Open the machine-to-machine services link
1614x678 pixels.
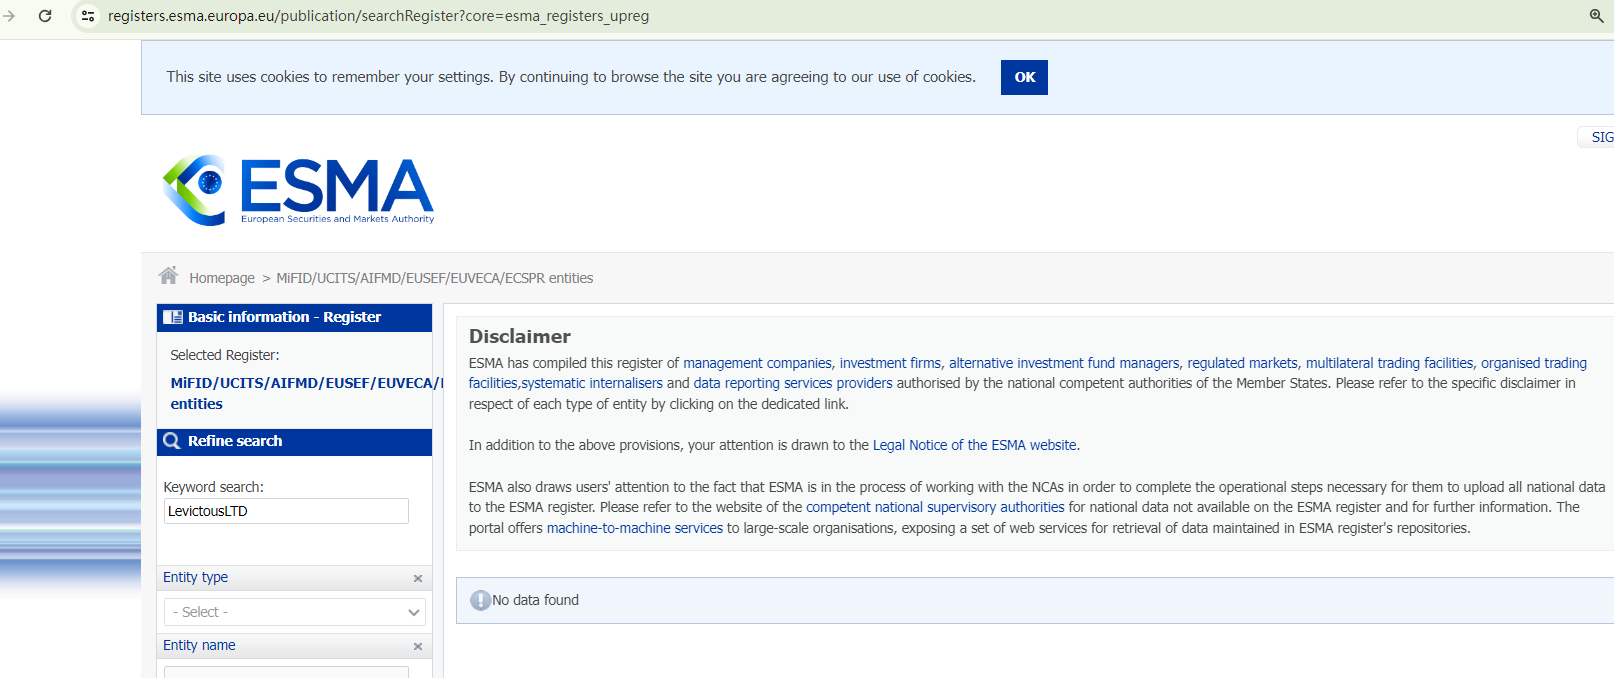(634, 528)
